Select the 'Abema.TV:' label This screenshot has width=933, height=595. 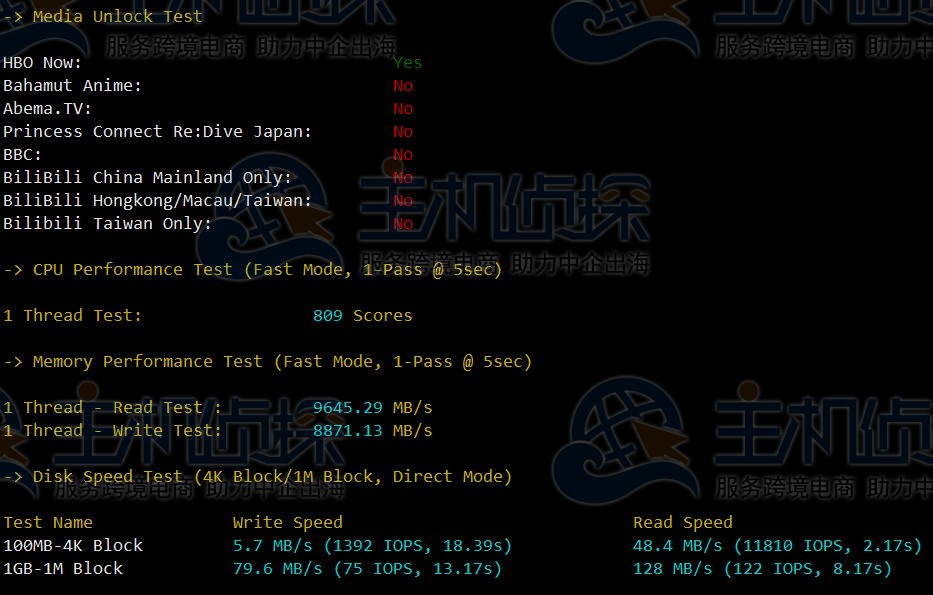point(48,109)
